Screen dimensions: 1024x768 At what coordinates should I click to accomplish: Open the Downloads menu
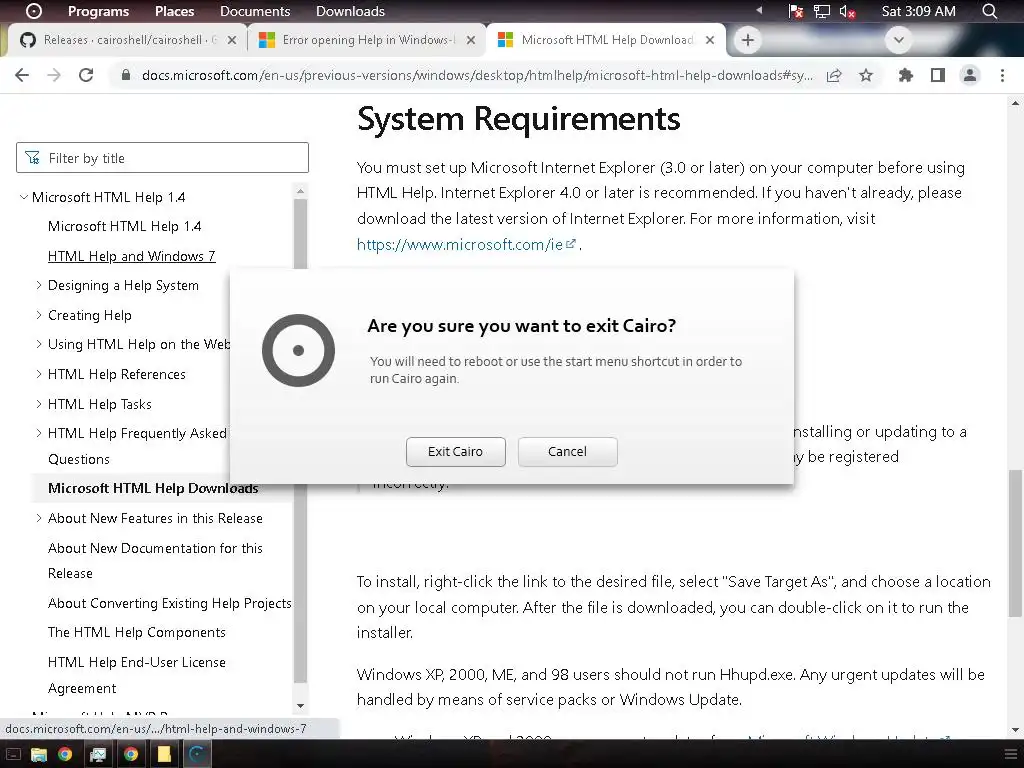(350, 11)
